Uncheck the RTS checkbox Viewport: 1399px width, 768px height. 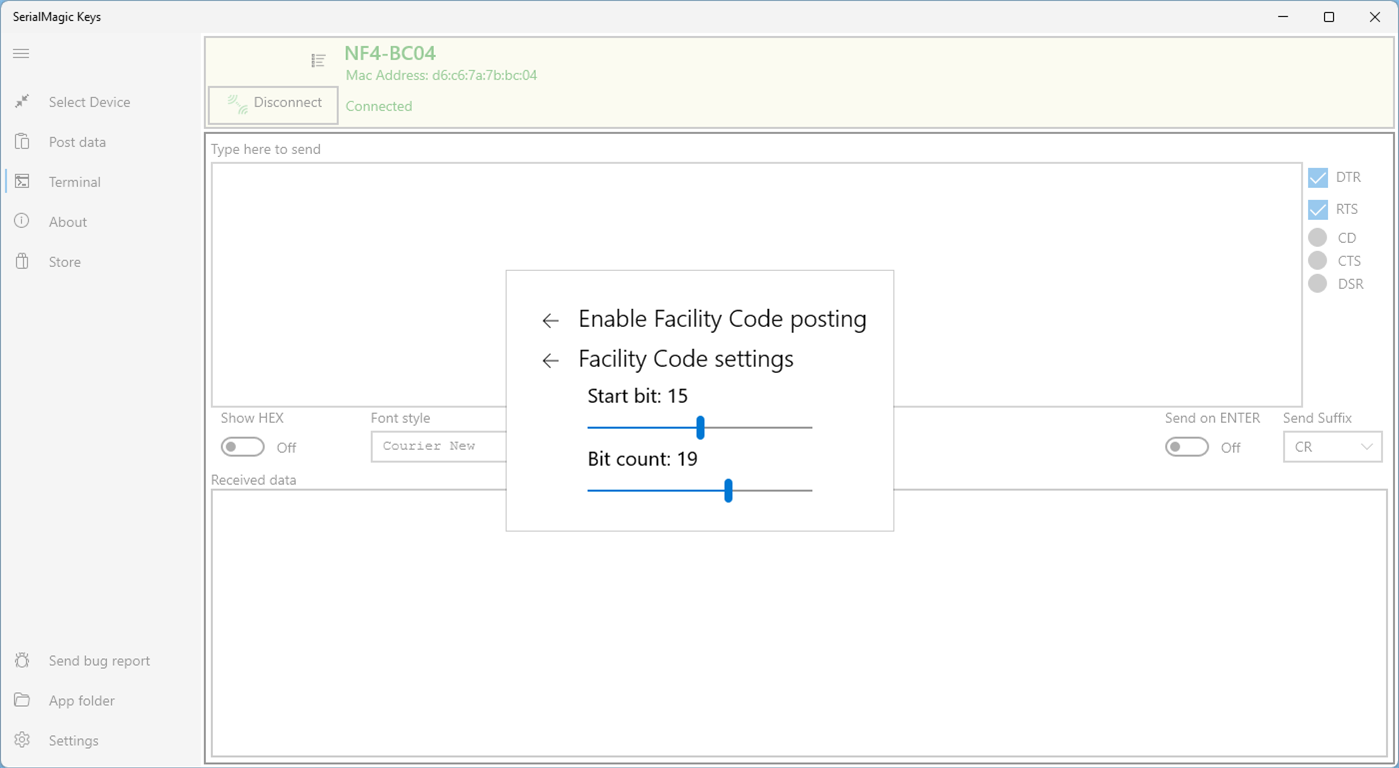click(1318, 210)
